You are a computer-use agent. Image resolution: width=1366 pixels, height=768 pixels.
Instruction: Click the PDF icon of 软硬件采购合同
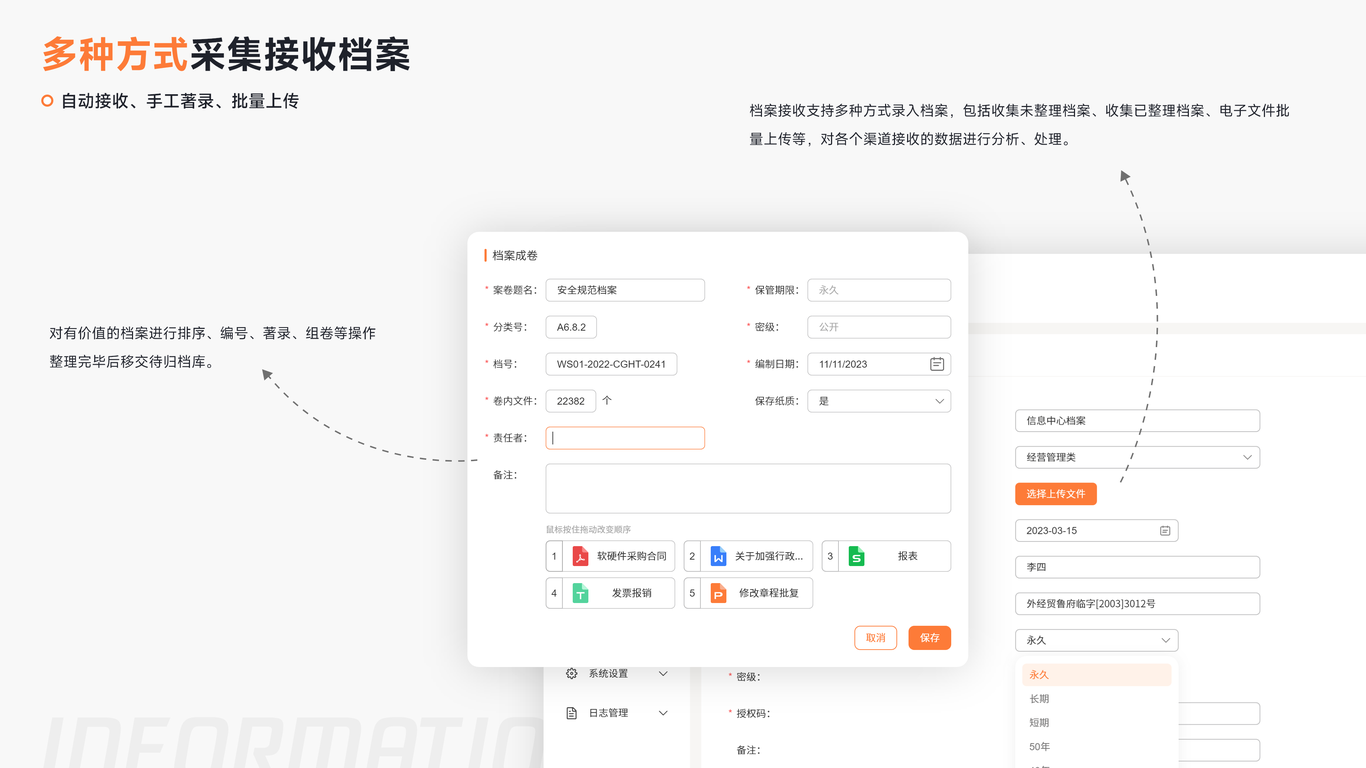point(580,556)
